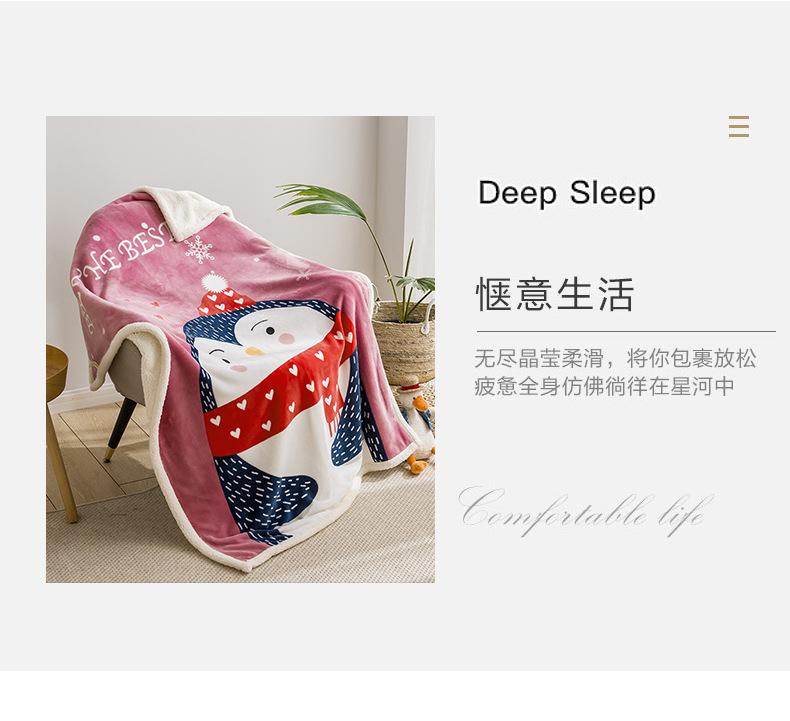Select the 惬意生活 title text
Image resolution: width=790 pixels, height=721 pixels.
(x=555, y=294)
